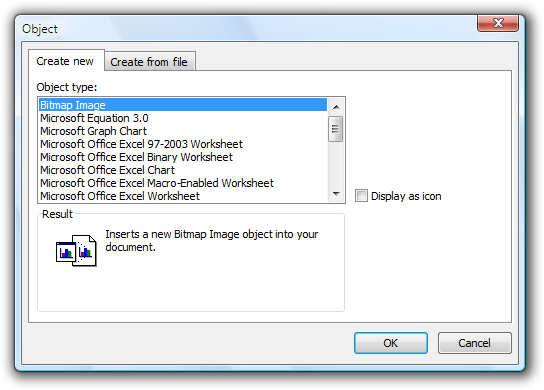This screenshot has height=390, width=544.
Task: Enable the Display as icon checkbox
Action: pos(361,196)
